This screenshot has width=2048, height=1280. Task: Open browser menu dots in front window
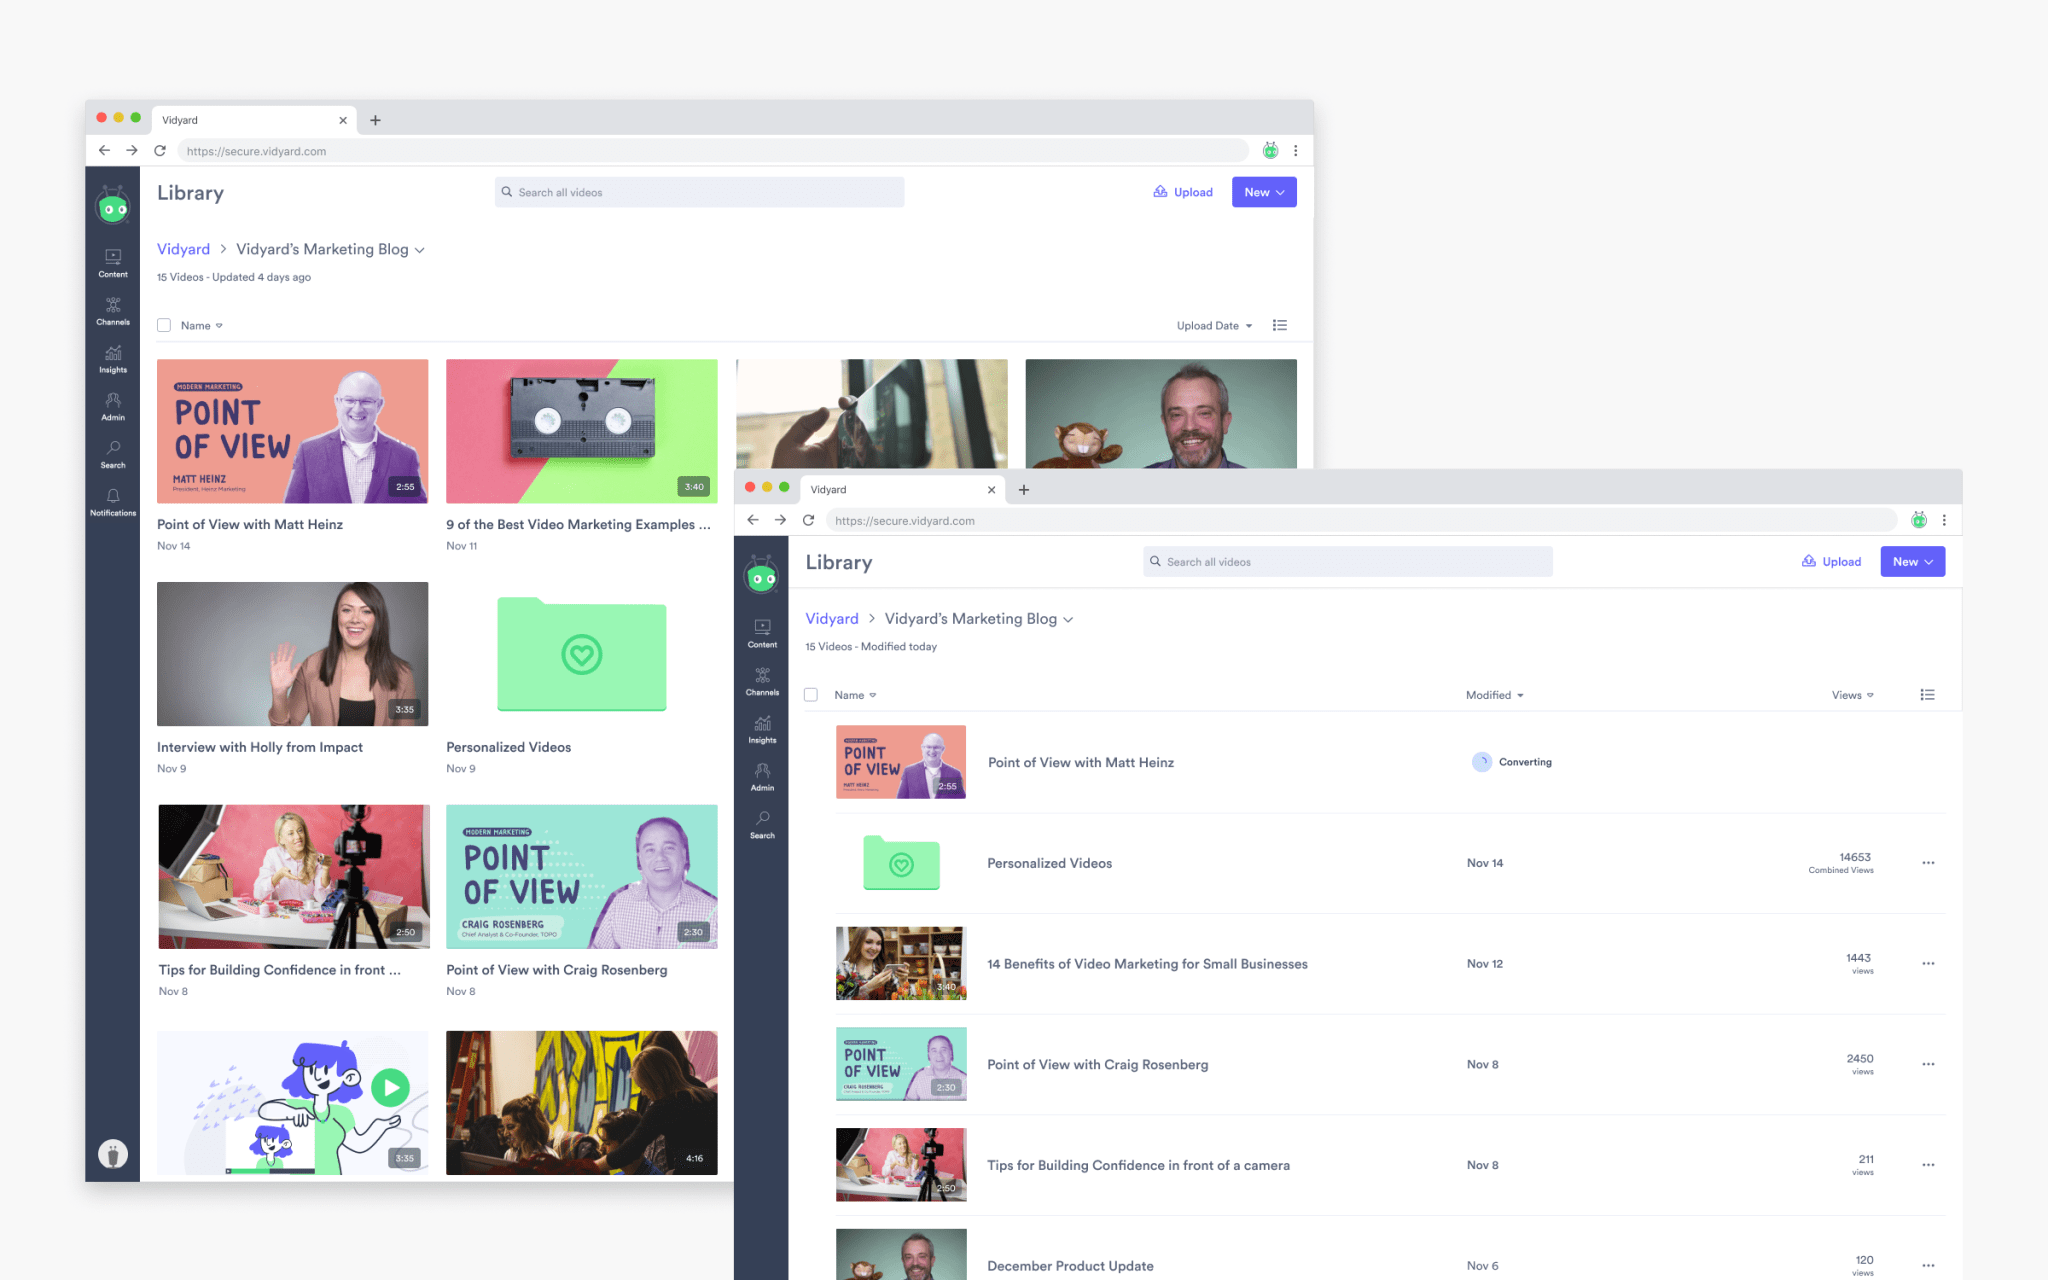tap(1944, 520)
